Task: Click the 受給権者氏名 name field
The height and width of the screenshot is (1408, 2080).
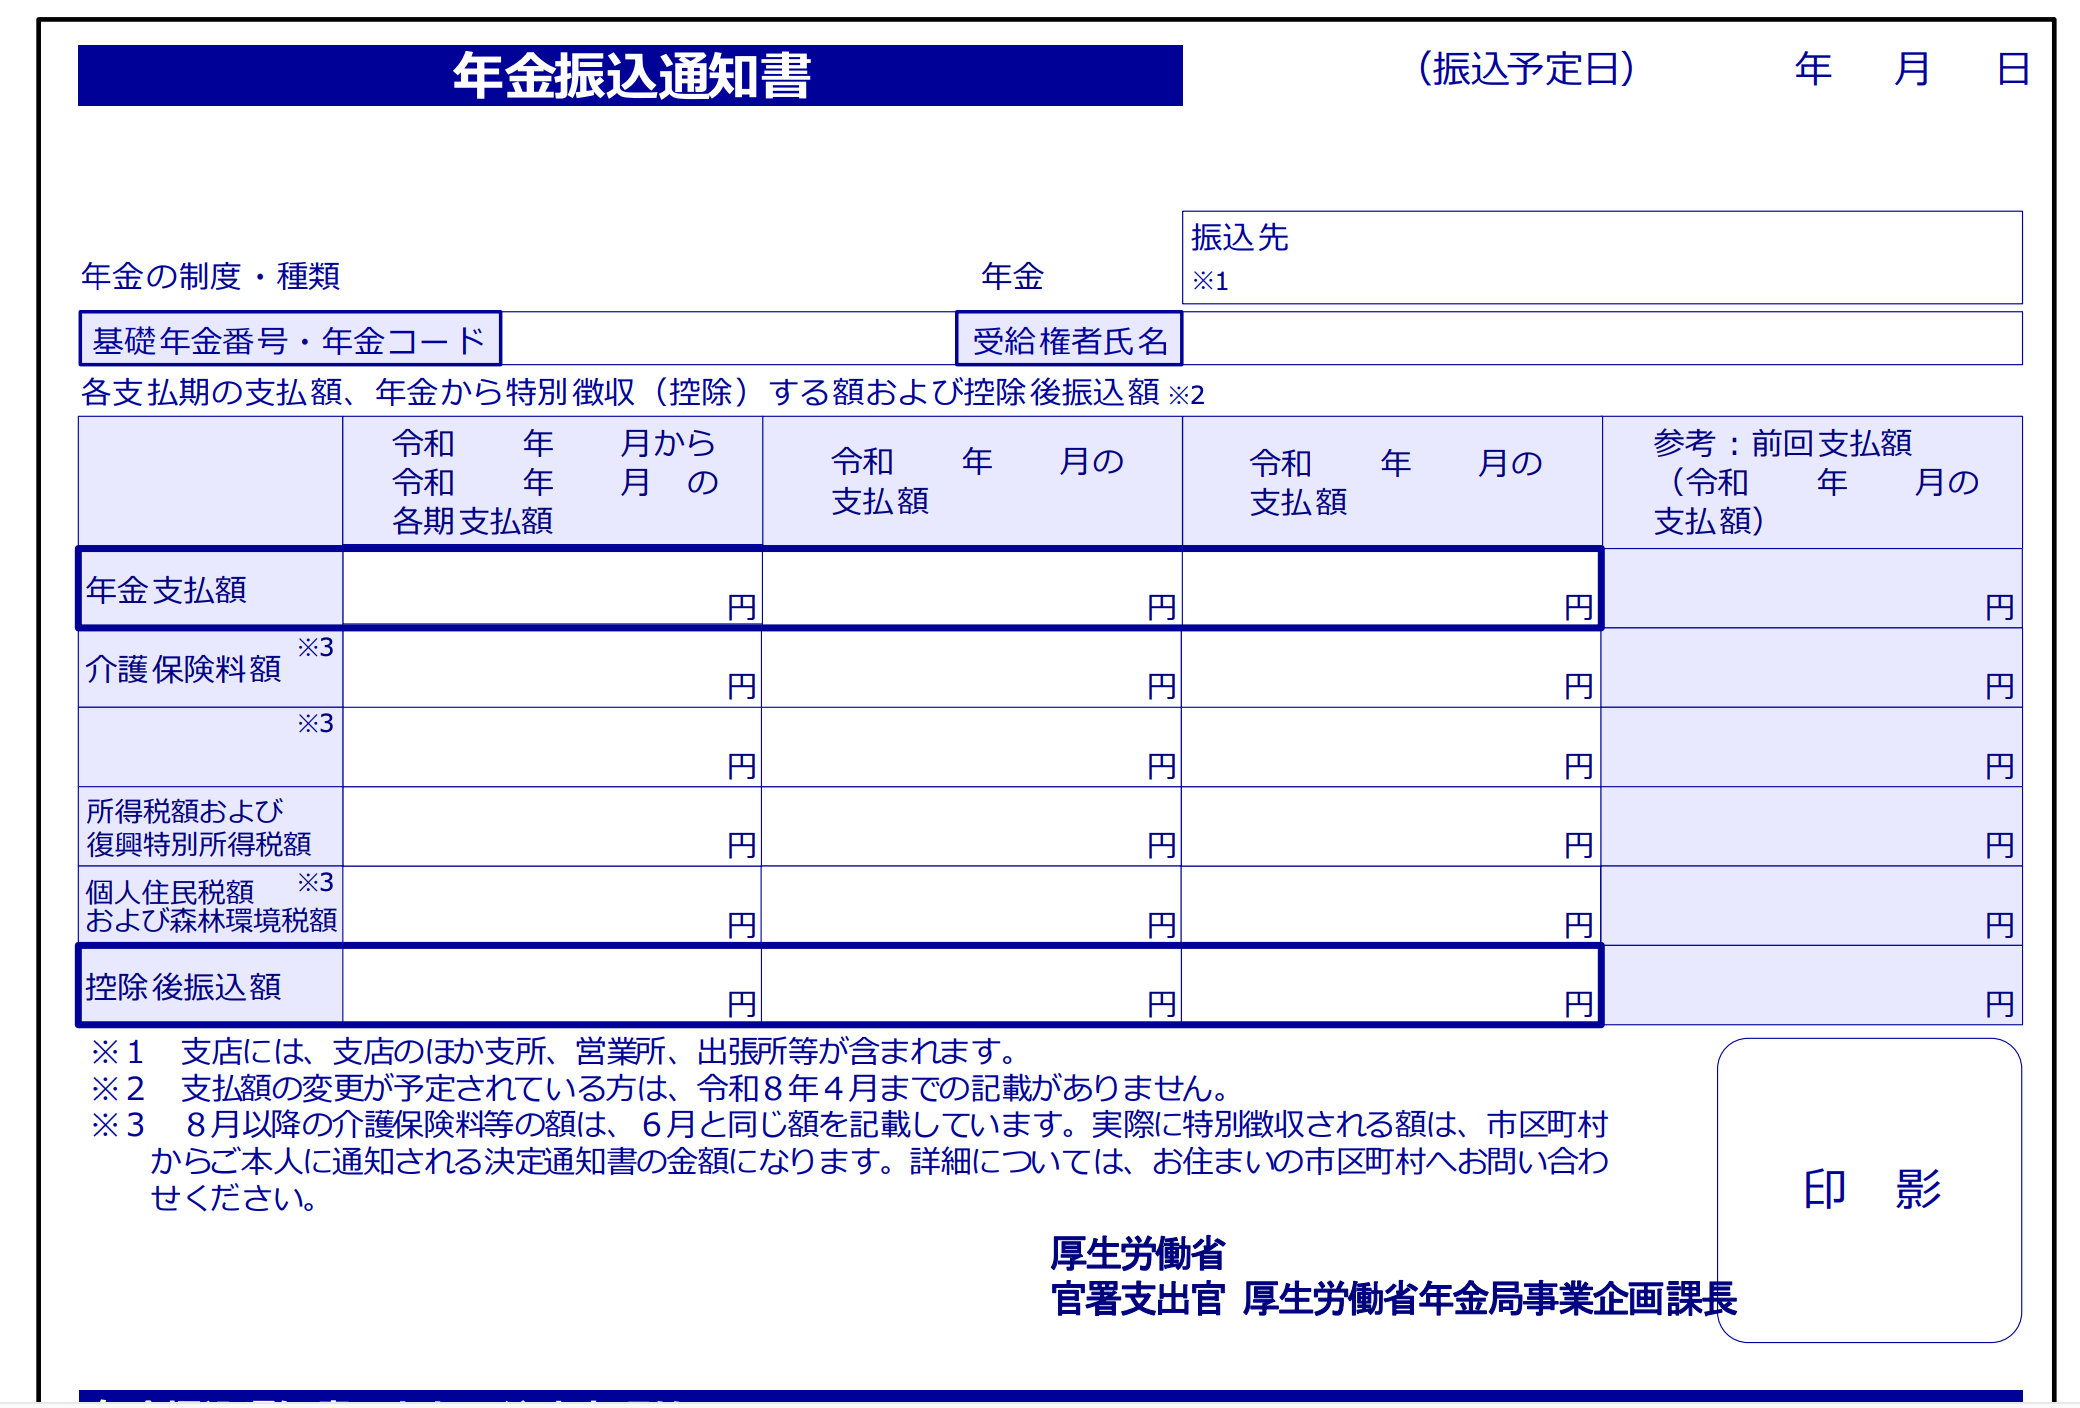Action: pyautogui.click(x=1070, y=339)
